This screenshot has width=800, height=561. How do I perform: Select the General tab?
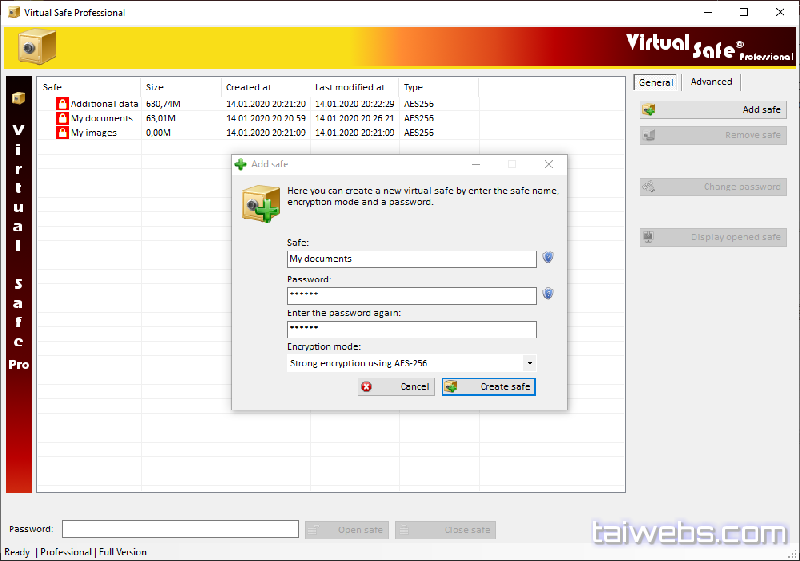[656, 83]
